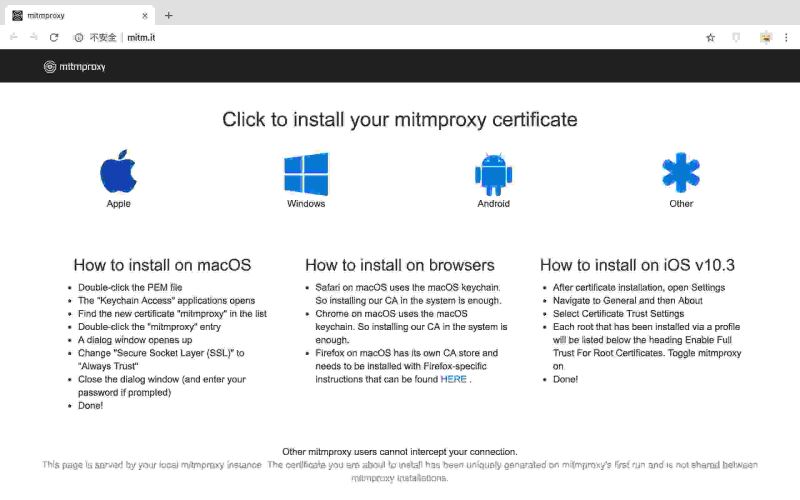Click the Apple label under the icon

click(x=118, y=204)
